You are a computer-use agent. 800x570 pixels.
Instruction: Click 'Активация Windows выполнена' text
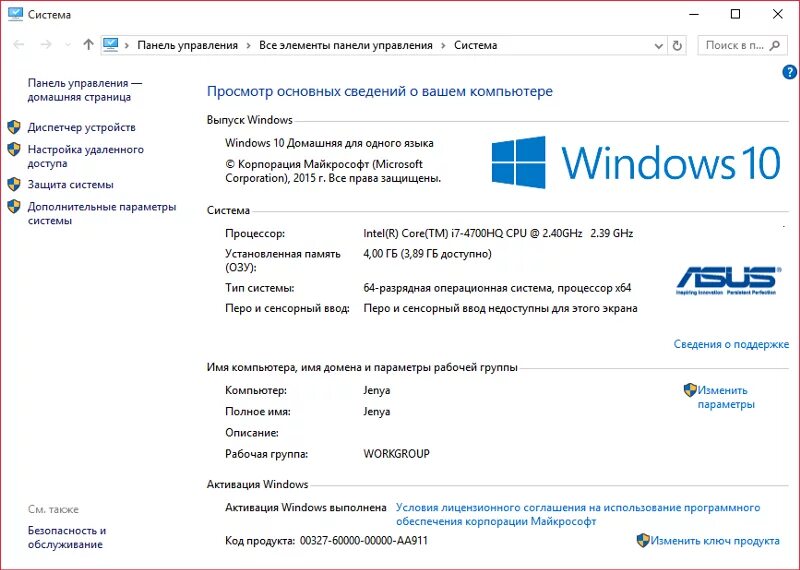[306, 507]
